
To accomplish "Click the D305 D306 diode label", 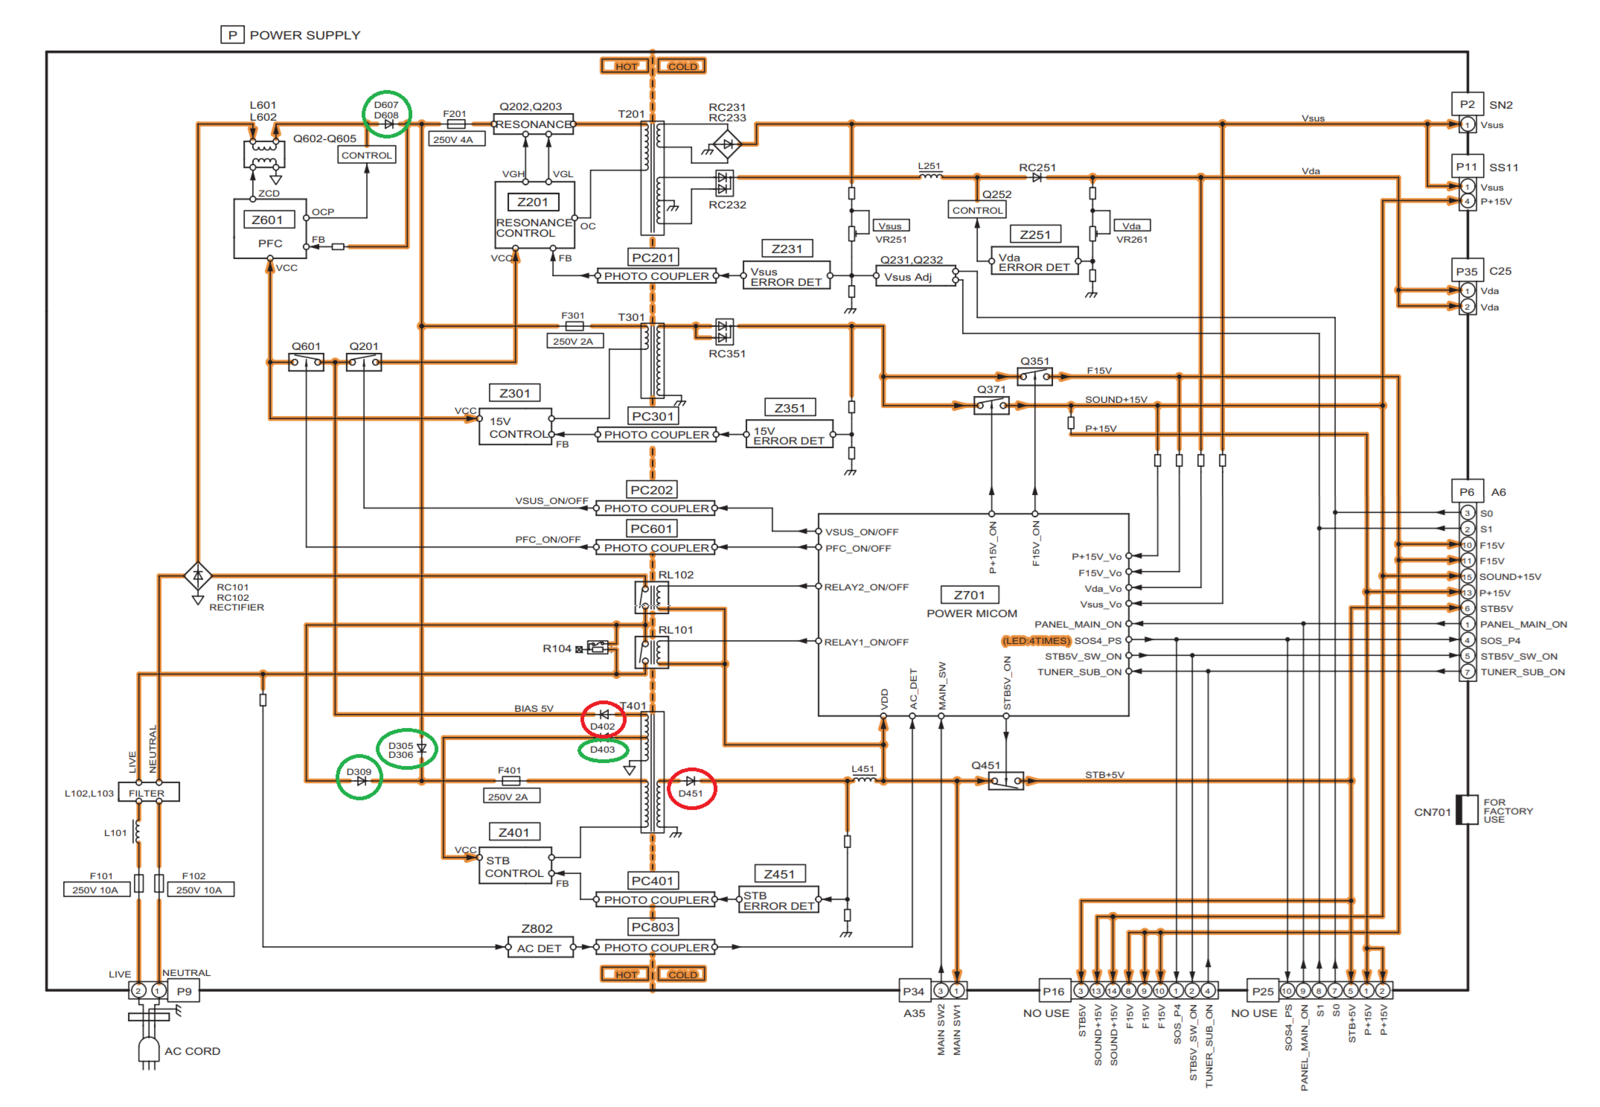I will (401, 751).
